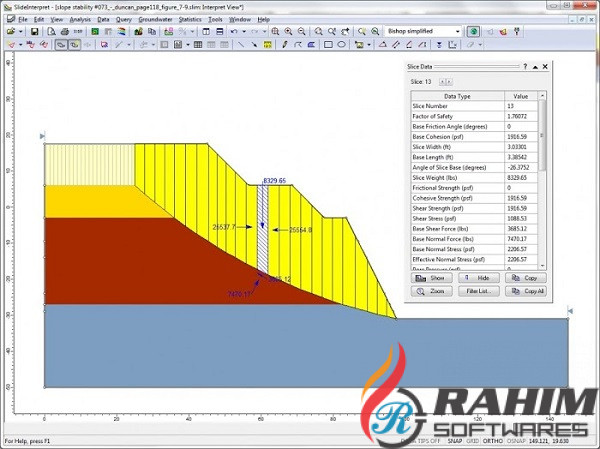600x449 pixels.
Task: Click the Save disk icon
Action: (x=34, y=32)
